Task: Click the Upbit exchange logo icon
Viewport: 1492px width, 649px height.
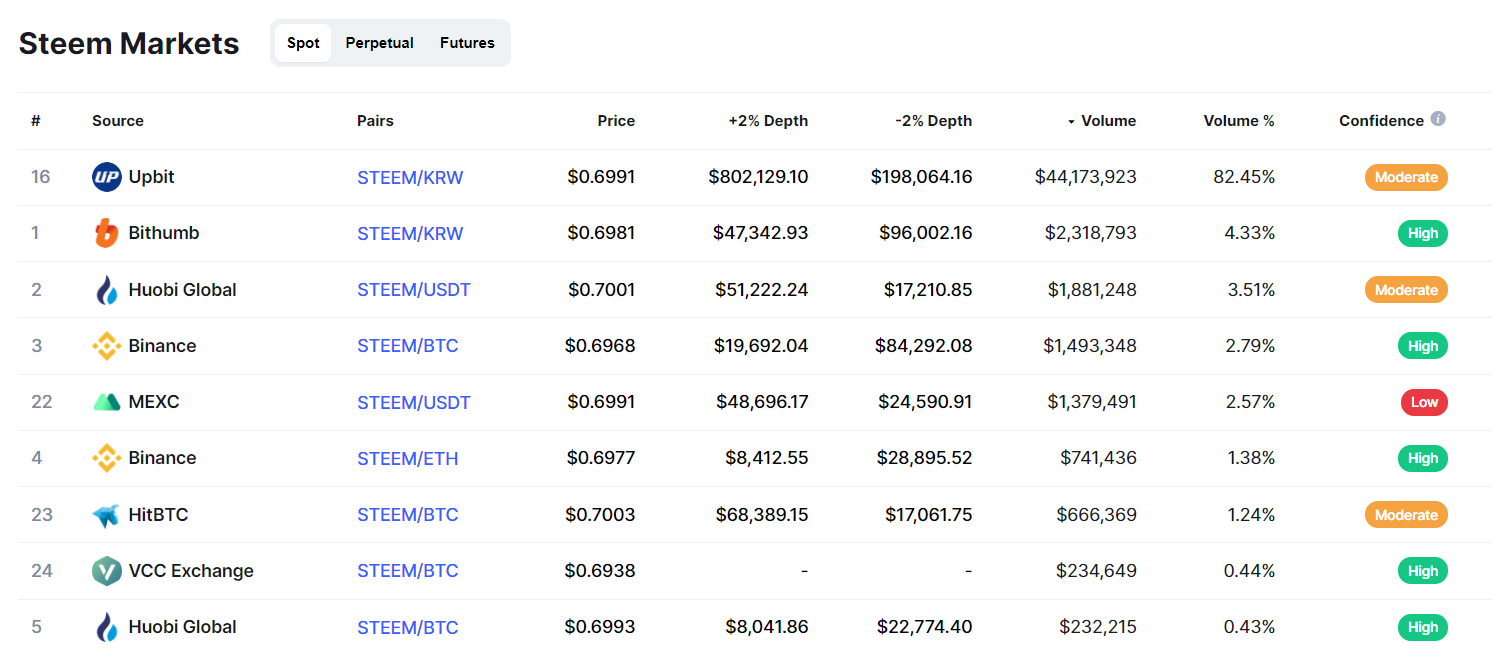Action: click(x=106, y=177)
